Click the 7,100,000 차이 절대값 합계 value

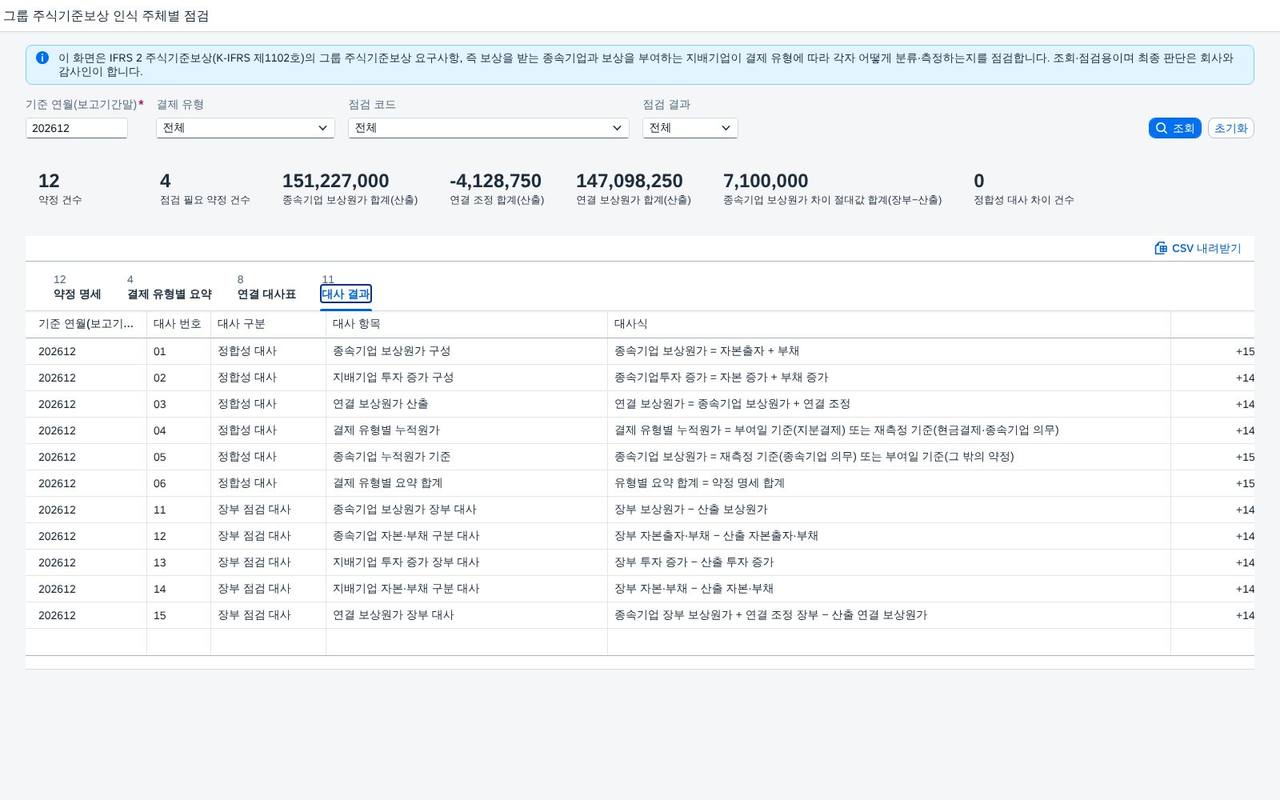pyautogui.click(x=766, y=181)
